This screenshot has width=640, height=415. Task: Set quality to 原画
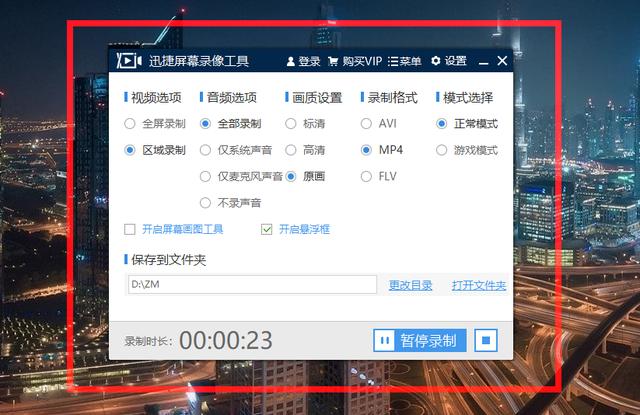click(305, 176)
